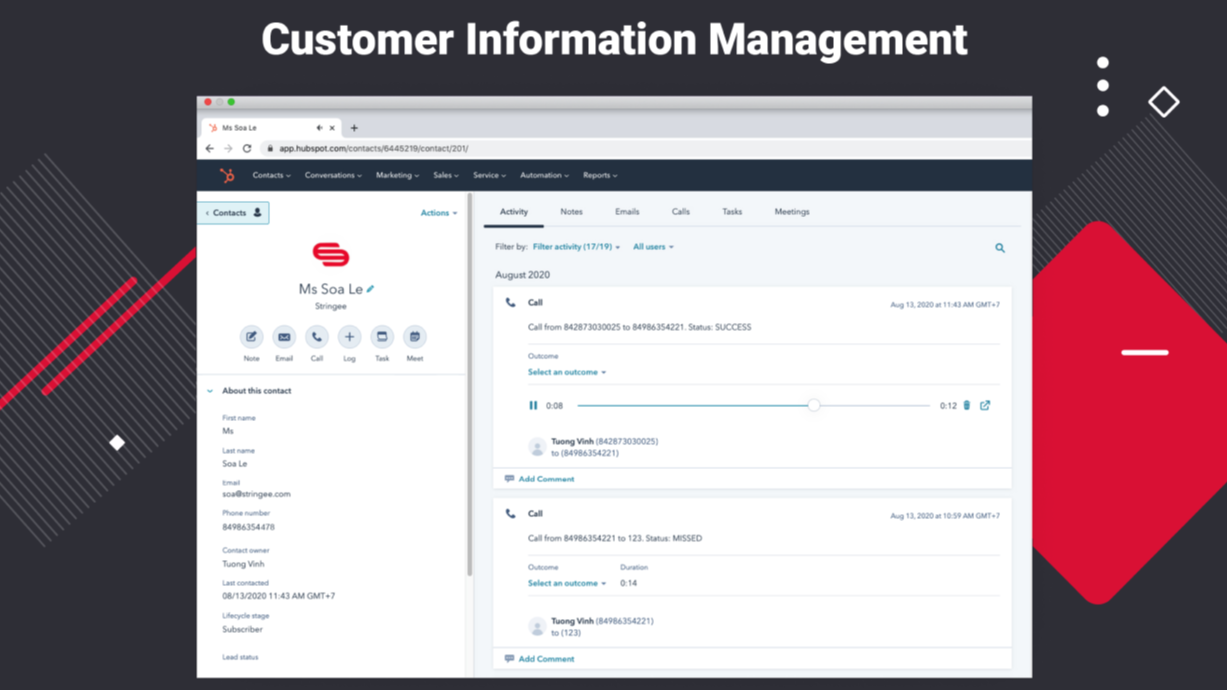The height and width of the screenshot is (690, 1227).
Task: Open the recording in a new window
Action: click(x=986, y=405)
